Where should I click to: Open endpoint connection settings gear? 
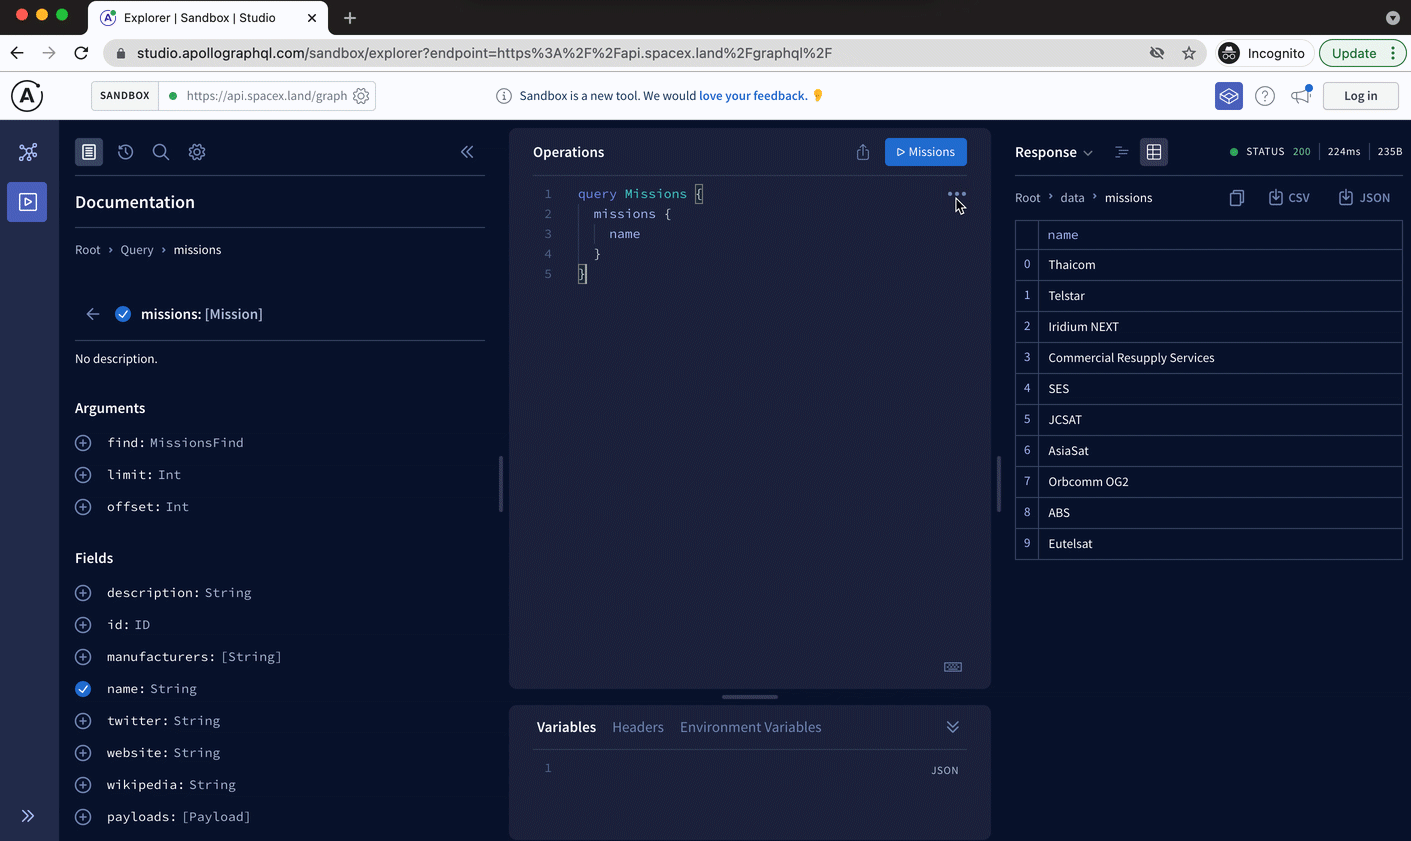pyautogui.click(x=361, y=96)
